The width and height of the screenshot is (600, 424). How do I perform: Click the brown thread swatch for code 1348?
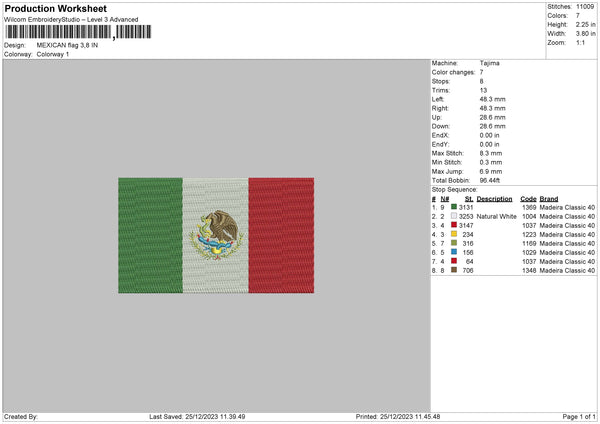click(454, 270)
